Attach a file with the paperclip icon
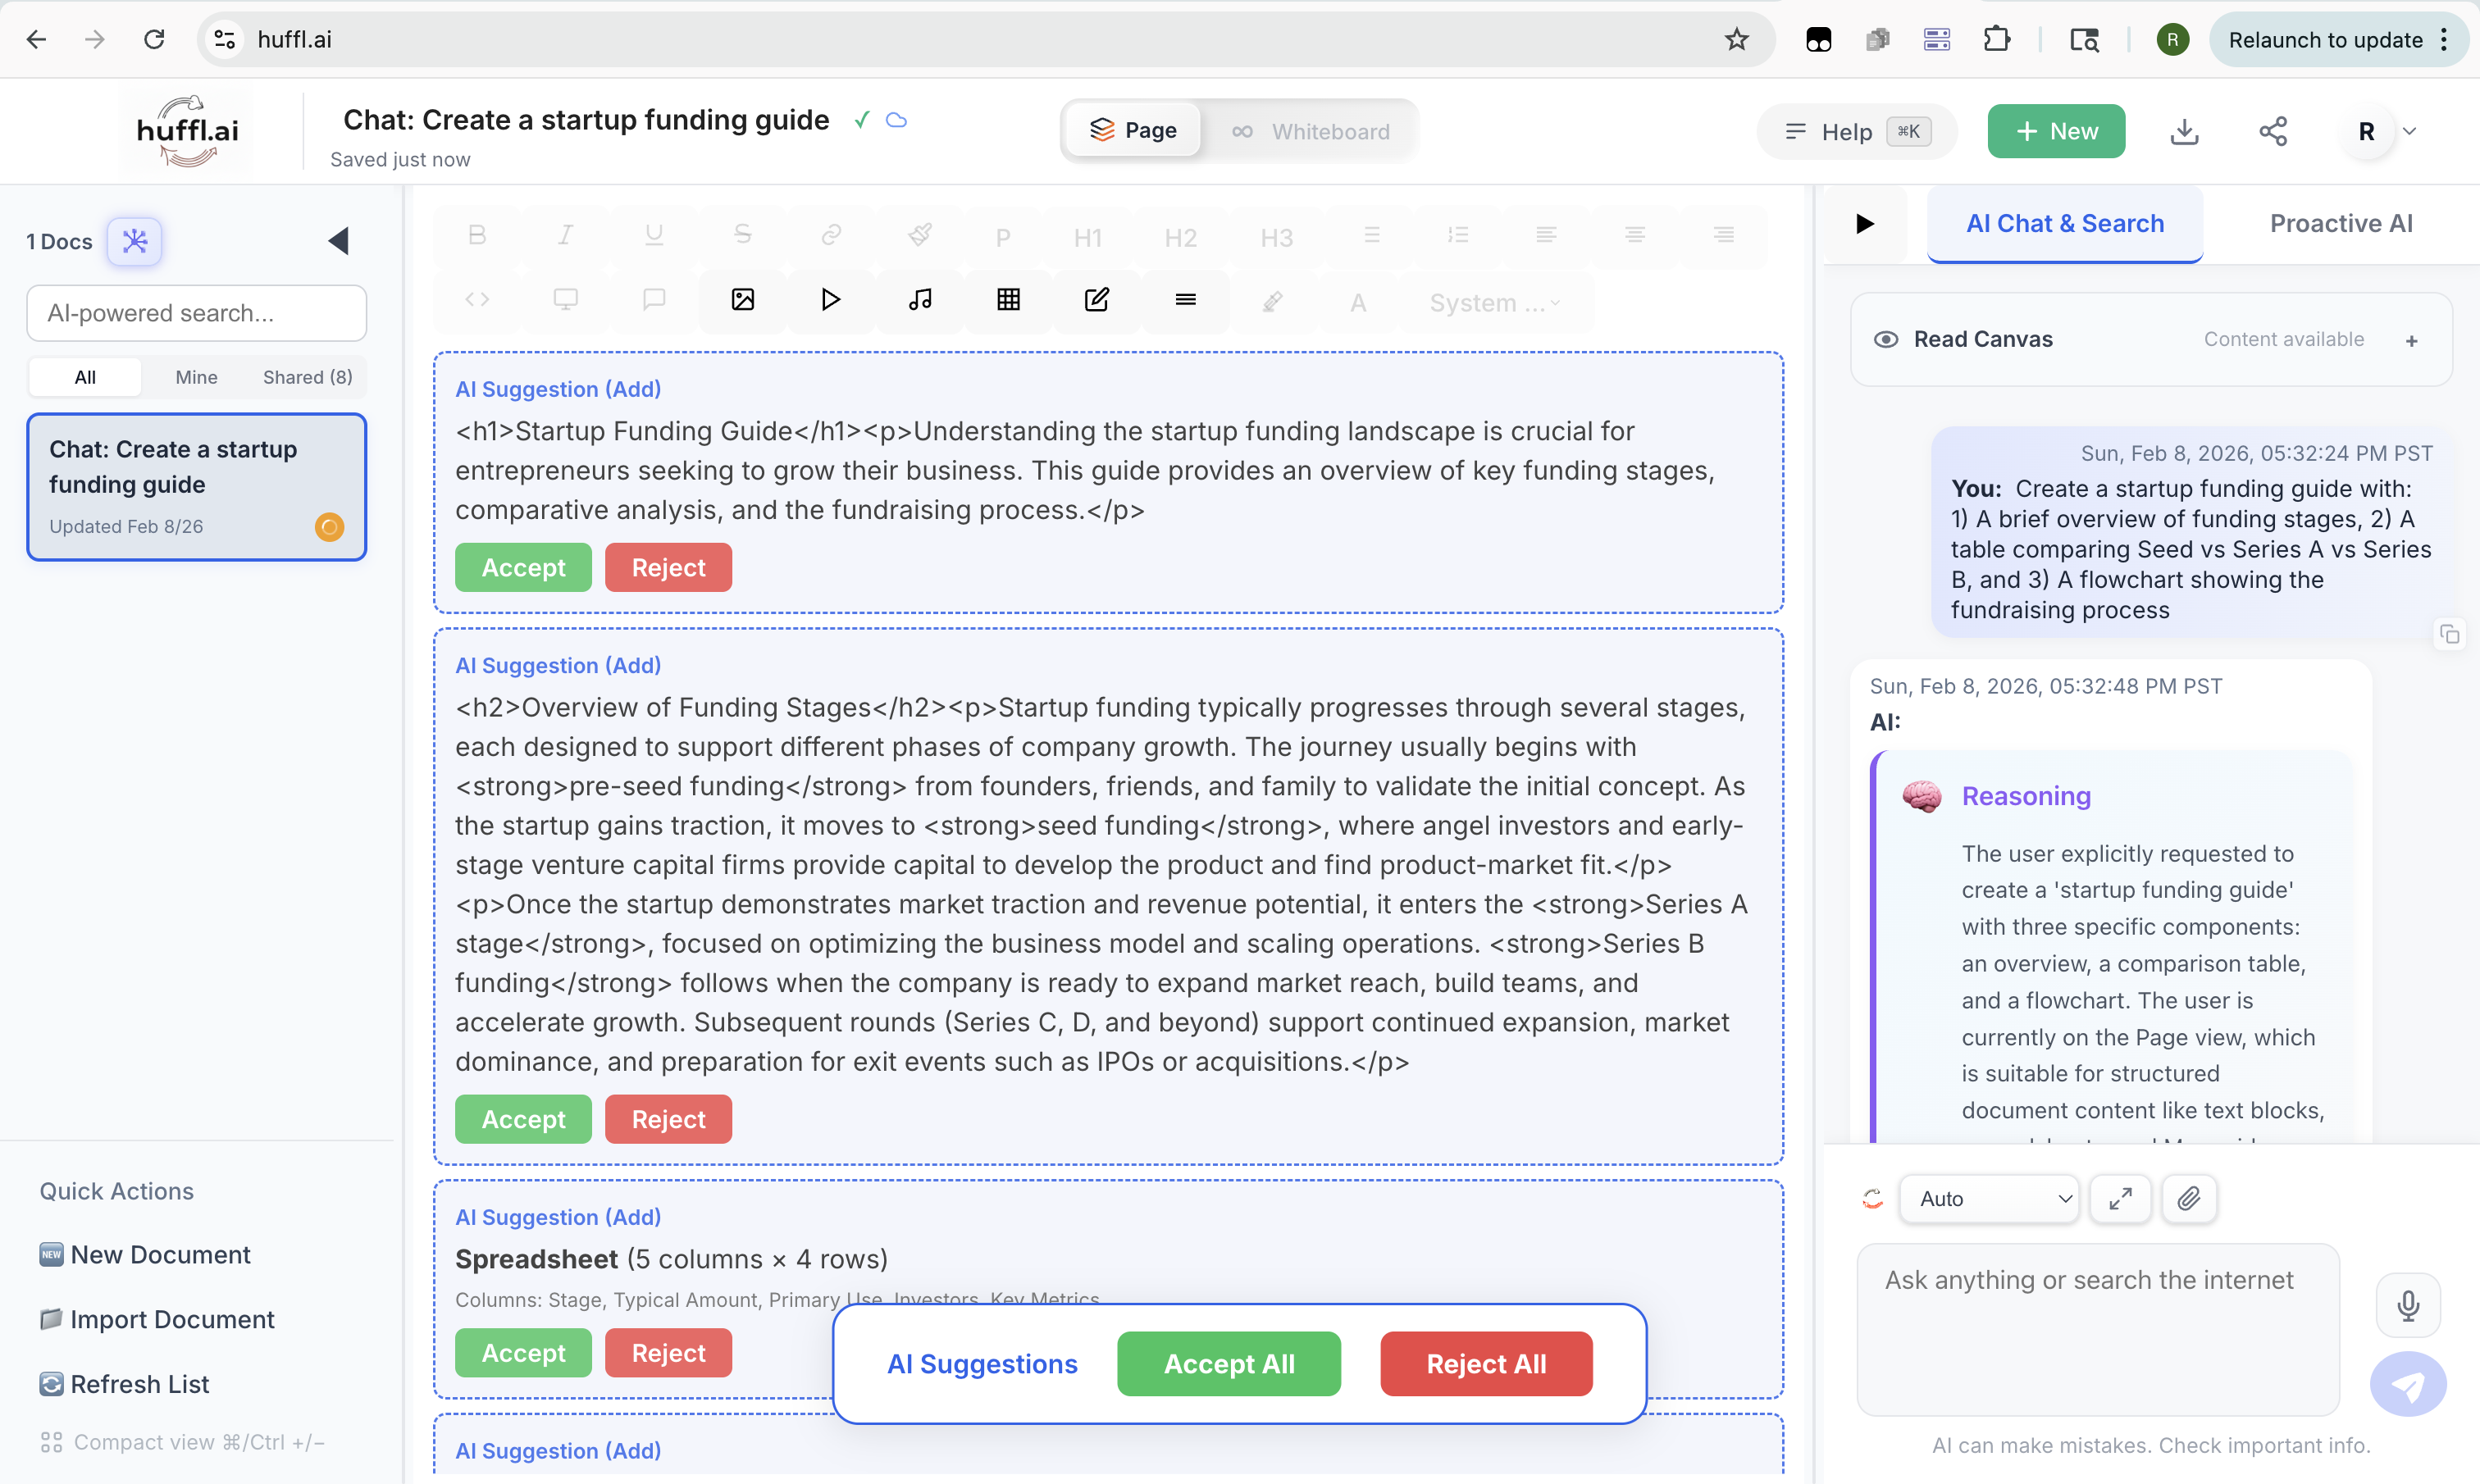The height and width of the screenshot is (1484, 2480). [x=2189, y=1198]
